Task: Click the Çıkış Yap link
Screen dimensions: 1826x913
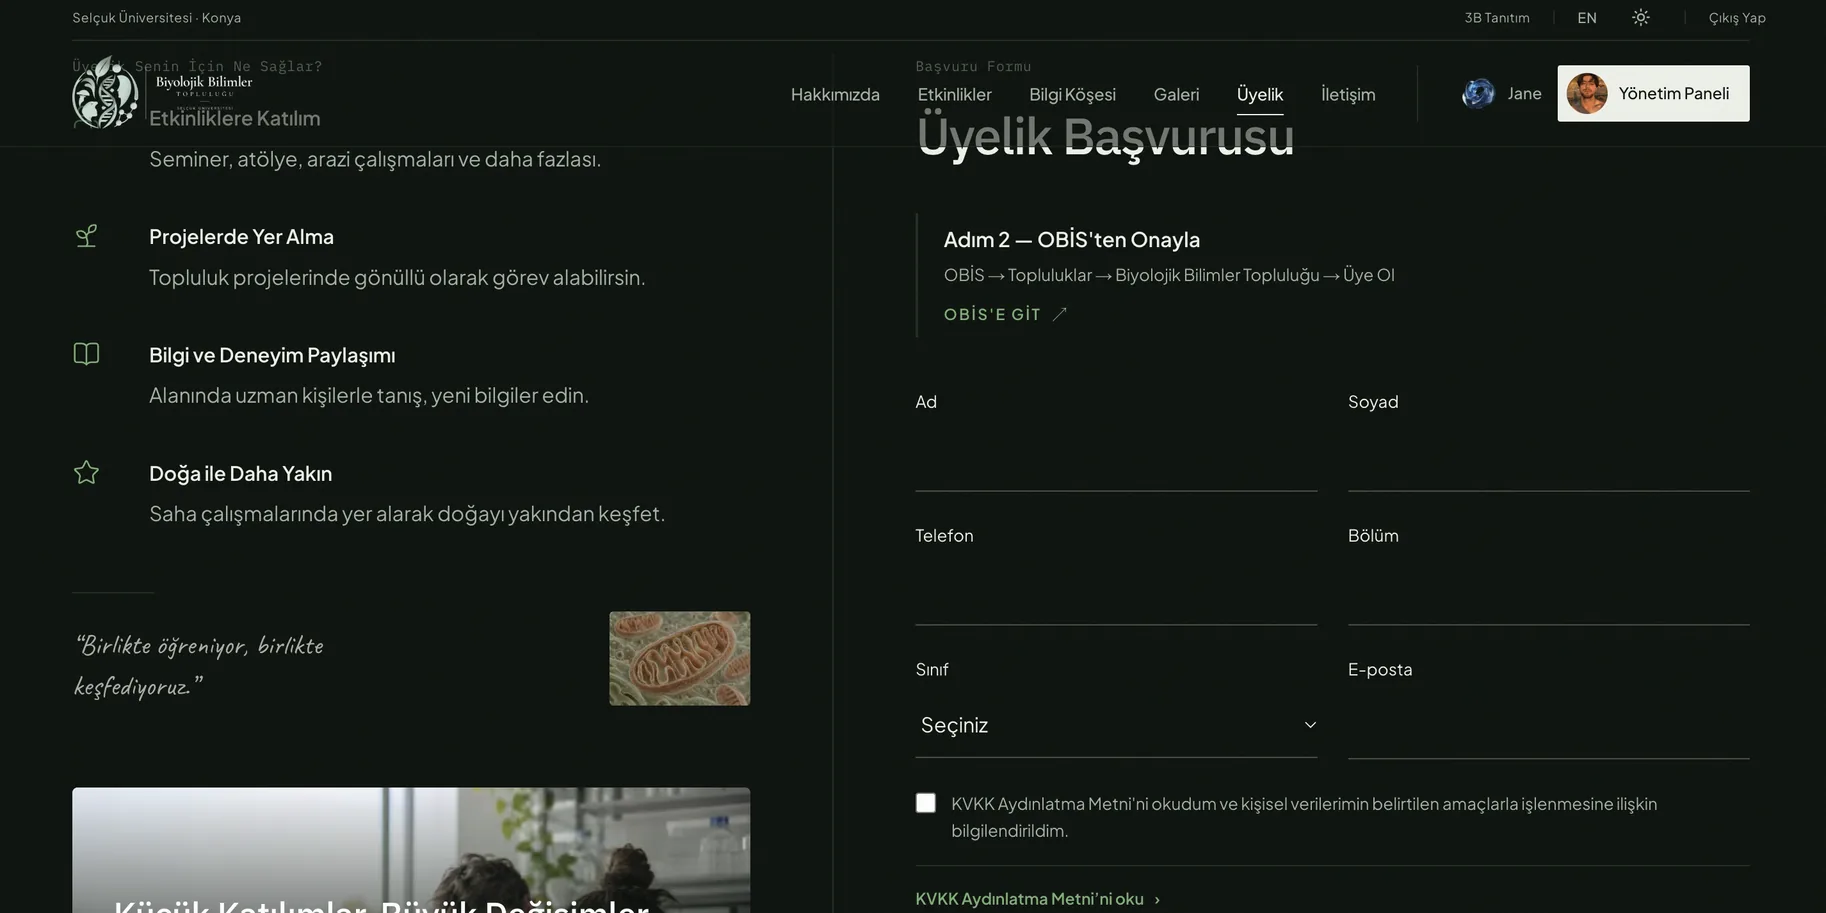Action: click(1737, 18)
